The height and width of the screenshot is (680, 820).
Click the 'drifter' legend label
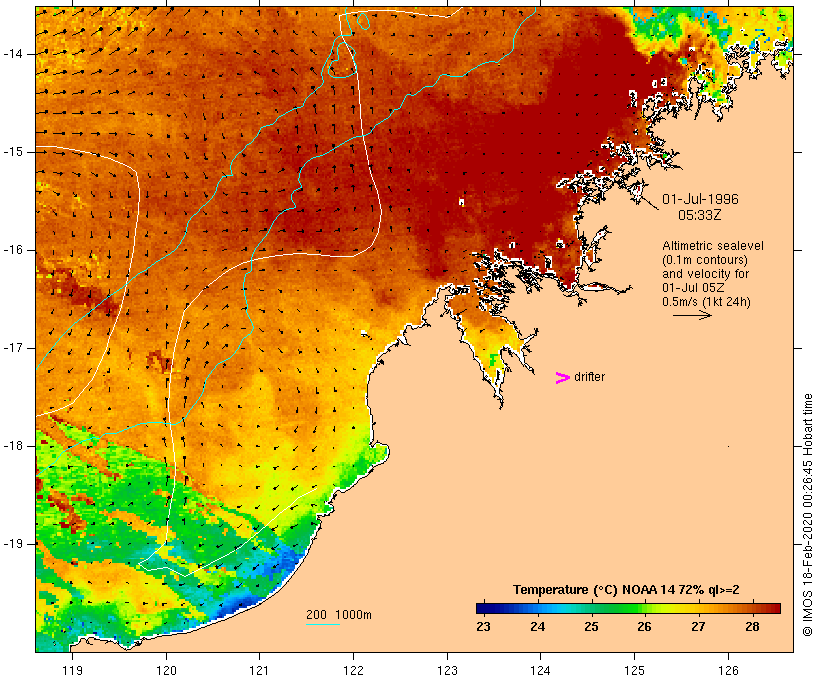[589, 377]
